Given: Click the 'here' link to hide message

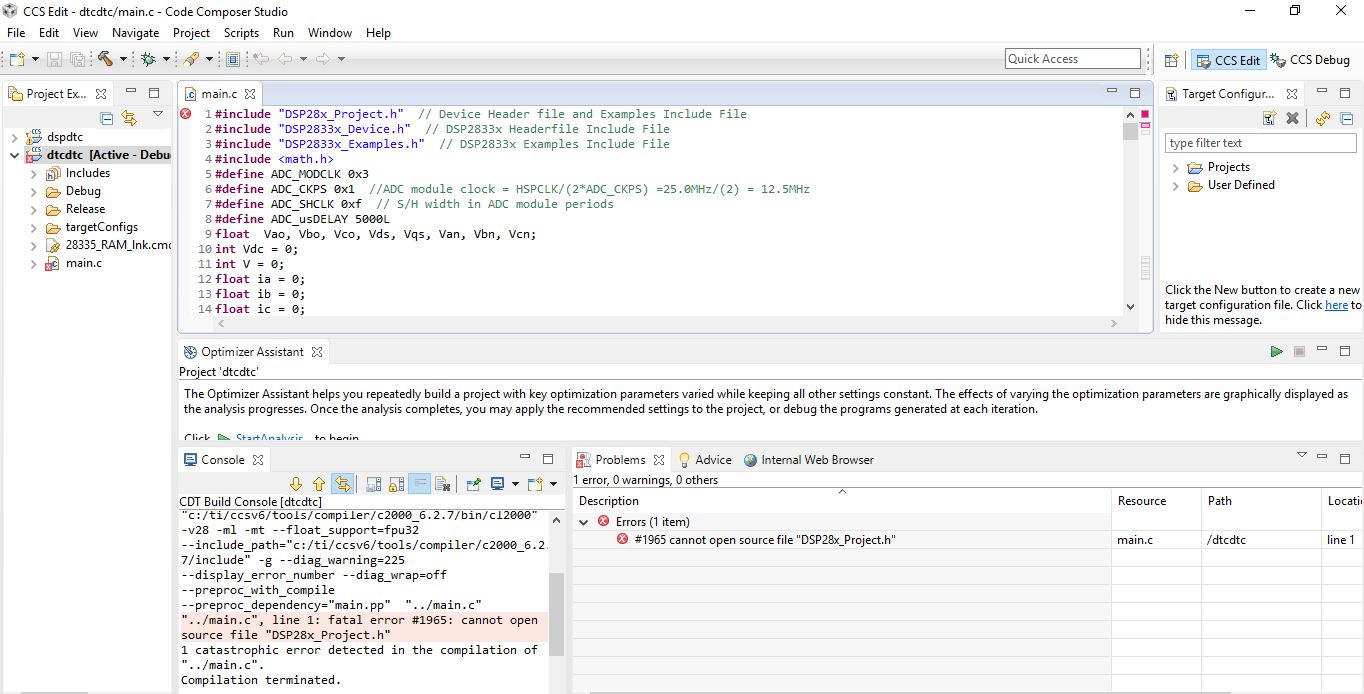Looking at the screenshot, I should pos(1336,305).
